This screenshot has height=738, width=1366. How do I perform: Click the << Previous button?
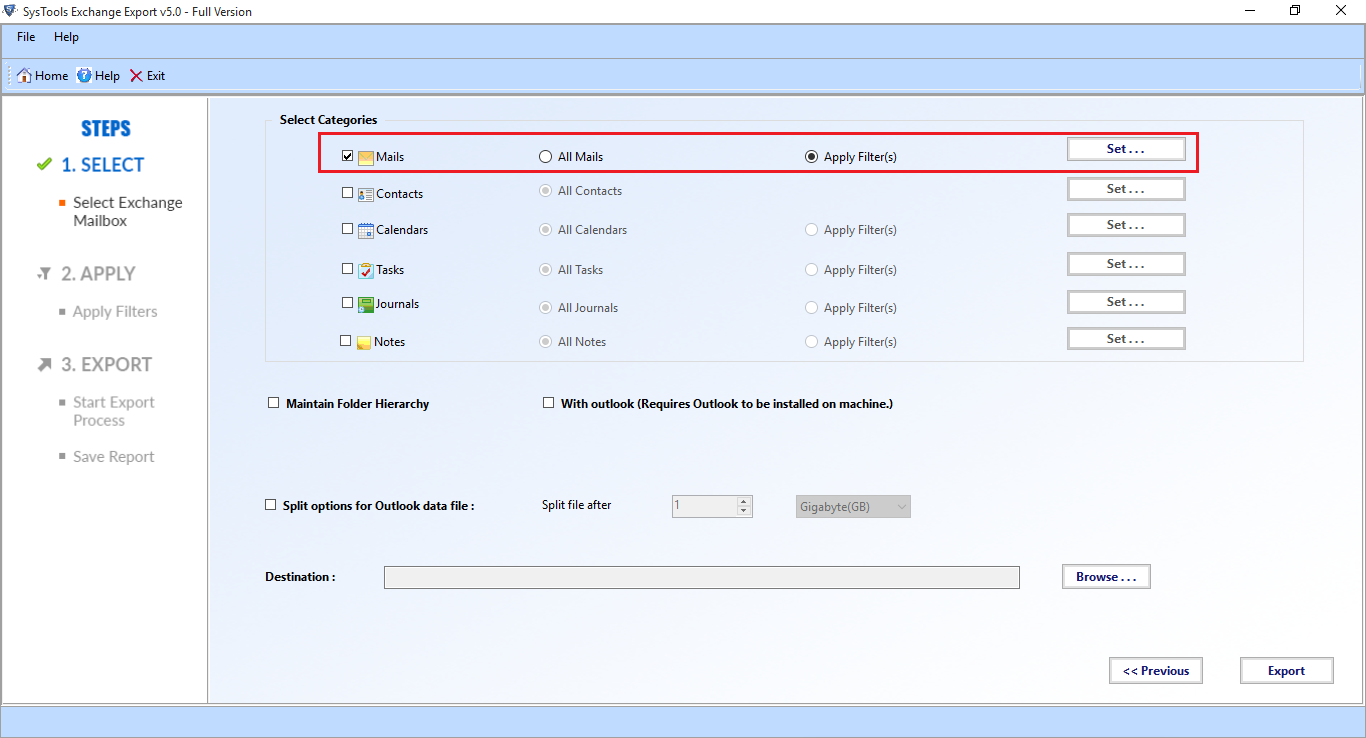tap(1156, 671)
